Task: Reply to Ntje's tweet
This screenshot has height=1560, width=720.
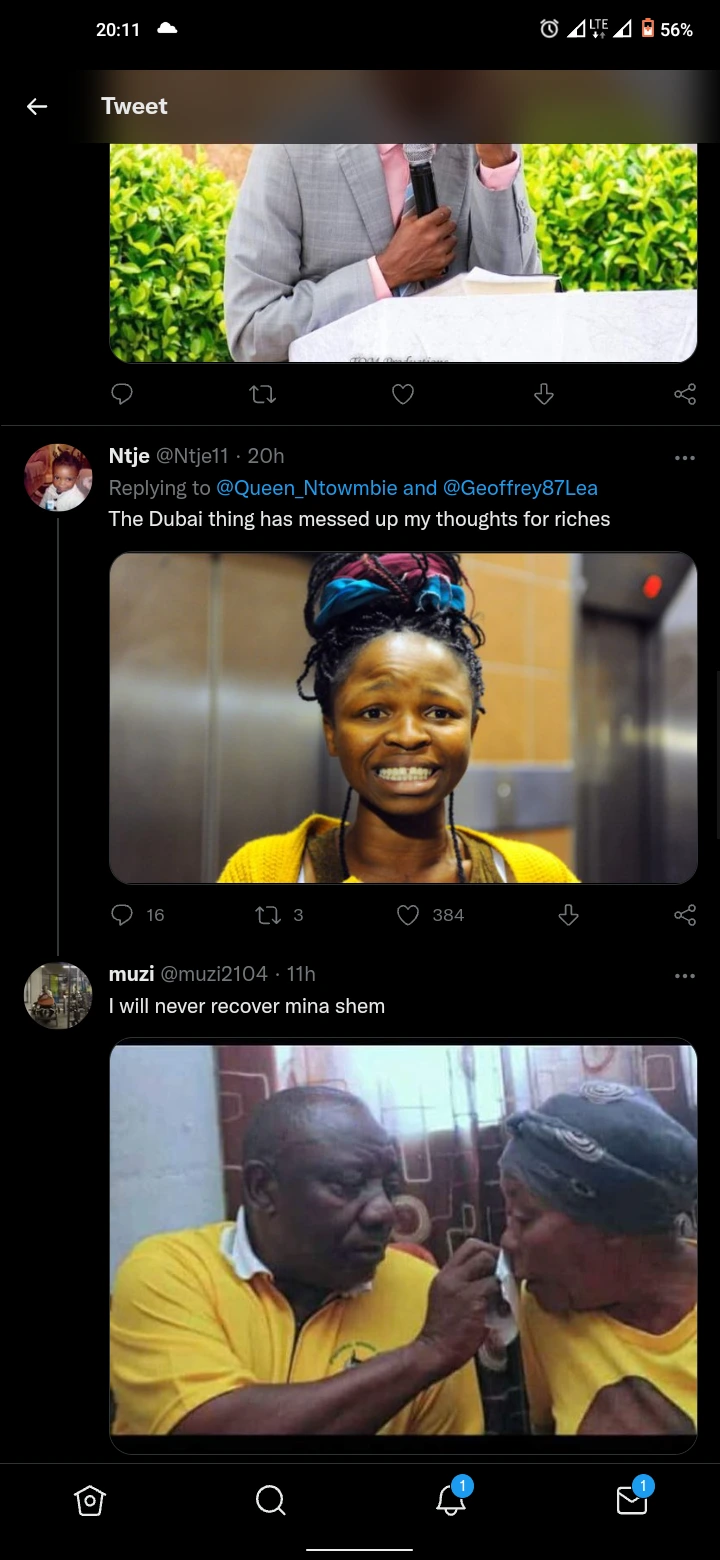Action: coord(122,915)
